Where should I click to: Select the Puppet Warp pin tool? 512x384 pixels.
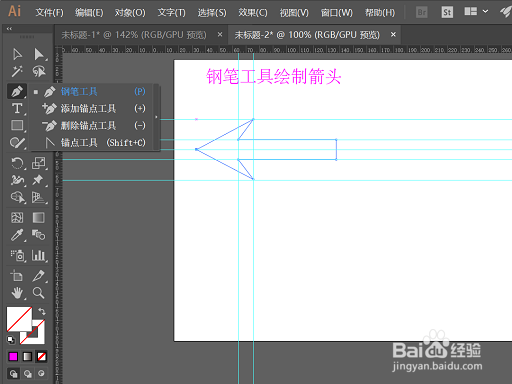39,180
